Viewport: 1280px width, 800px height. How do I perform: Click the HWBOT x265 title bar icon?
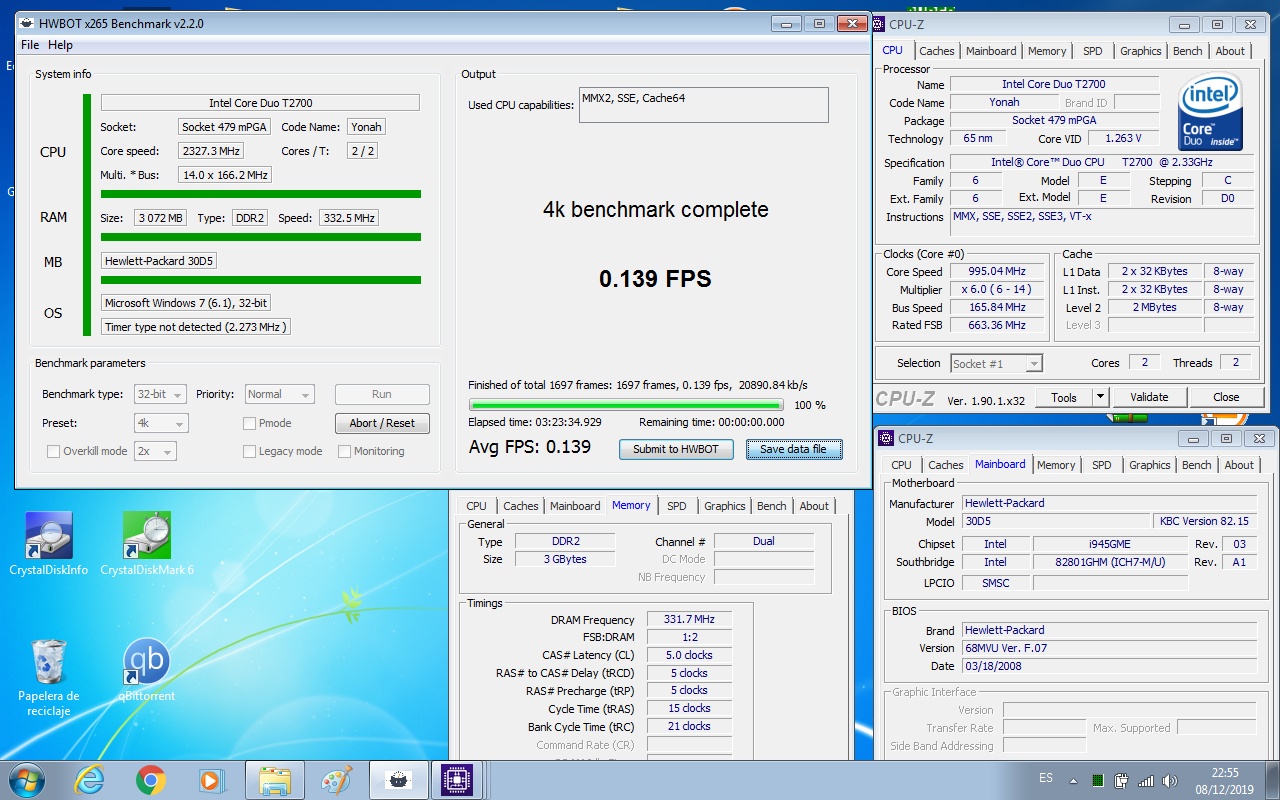(x=25, y=23)
